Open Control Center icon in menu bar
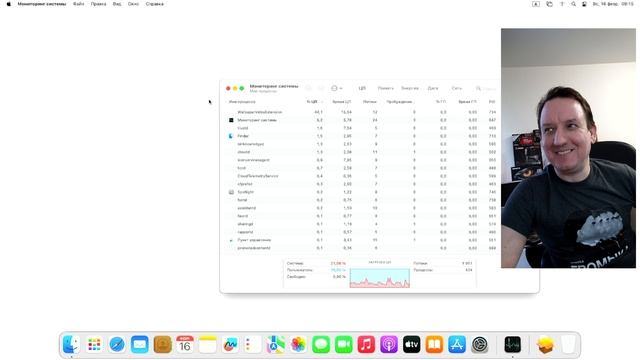 click(584, 4)
